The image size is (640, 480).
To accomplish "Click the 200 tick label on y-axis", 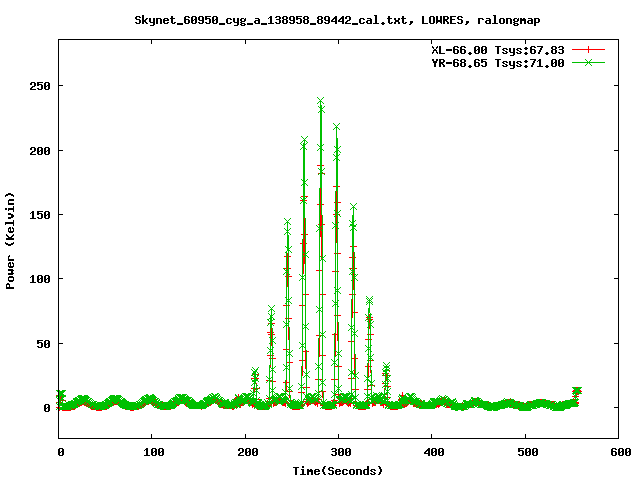I will pyautogui.click(x=40, y=150).
